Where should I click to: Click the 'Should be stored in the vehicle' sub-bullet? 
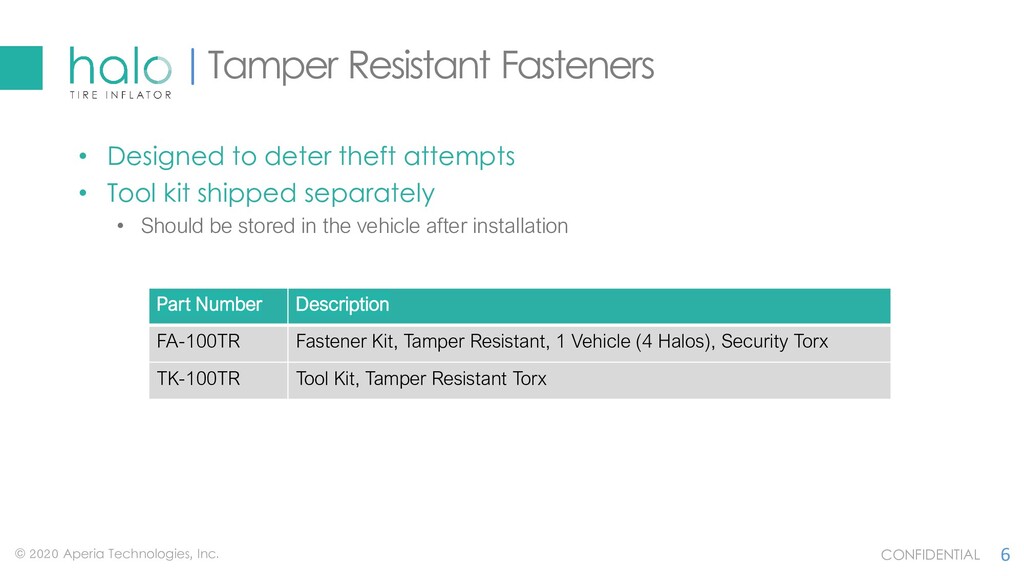click(354, 226)
